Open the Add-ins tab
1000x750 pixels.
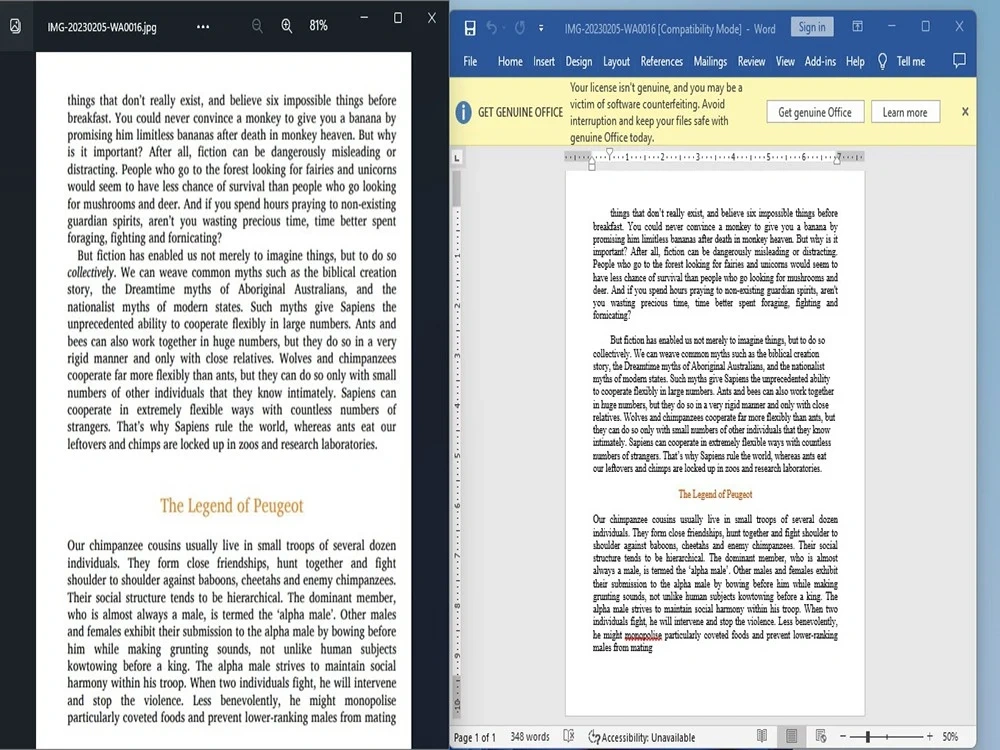820,61
